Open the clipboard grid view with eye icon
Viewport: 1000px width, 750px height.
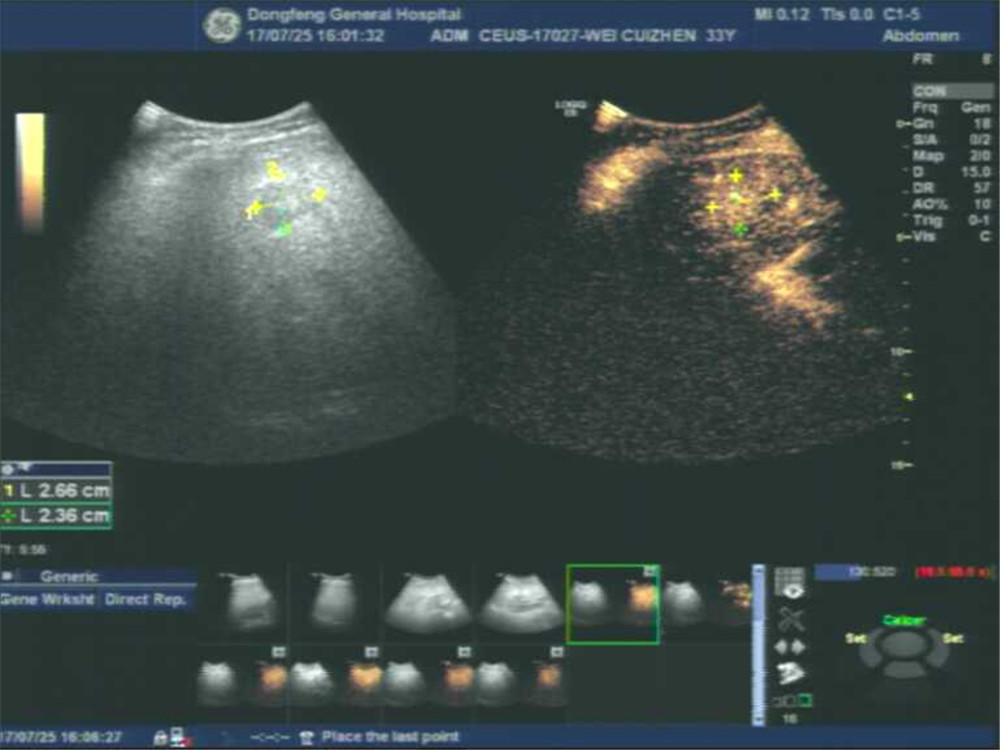click(x=790, y=583)
